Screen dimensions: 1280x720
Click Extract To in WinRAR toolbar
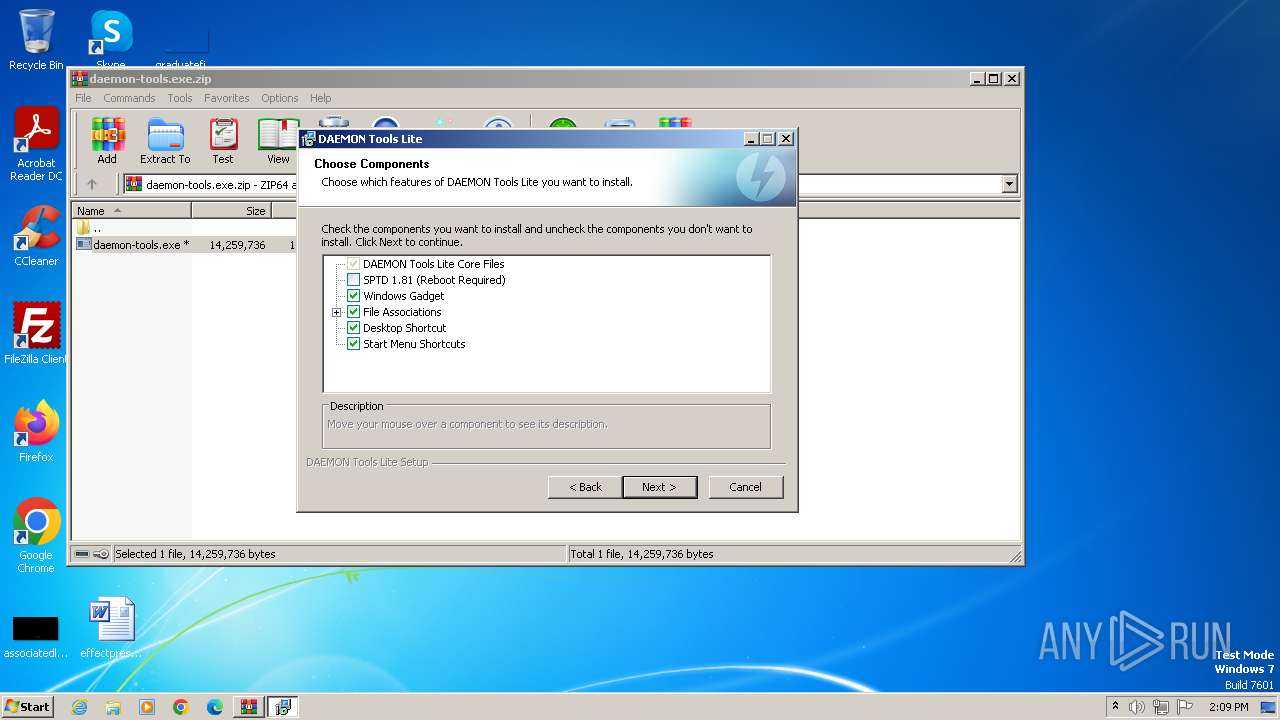pos(165,141)
